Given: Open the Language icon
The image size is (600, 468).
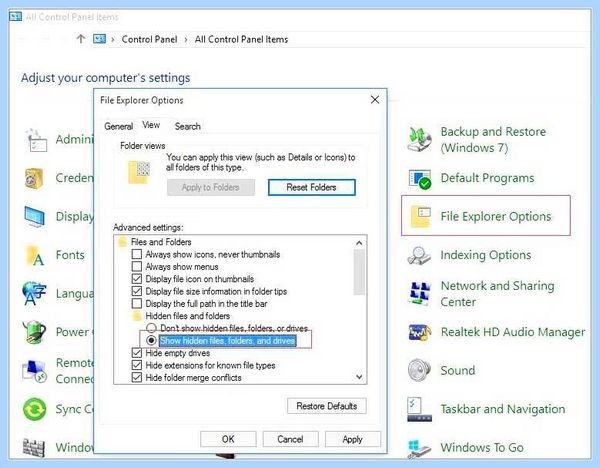Looking at the screenshot, I should pyautogui.click(x=34, y=294).
